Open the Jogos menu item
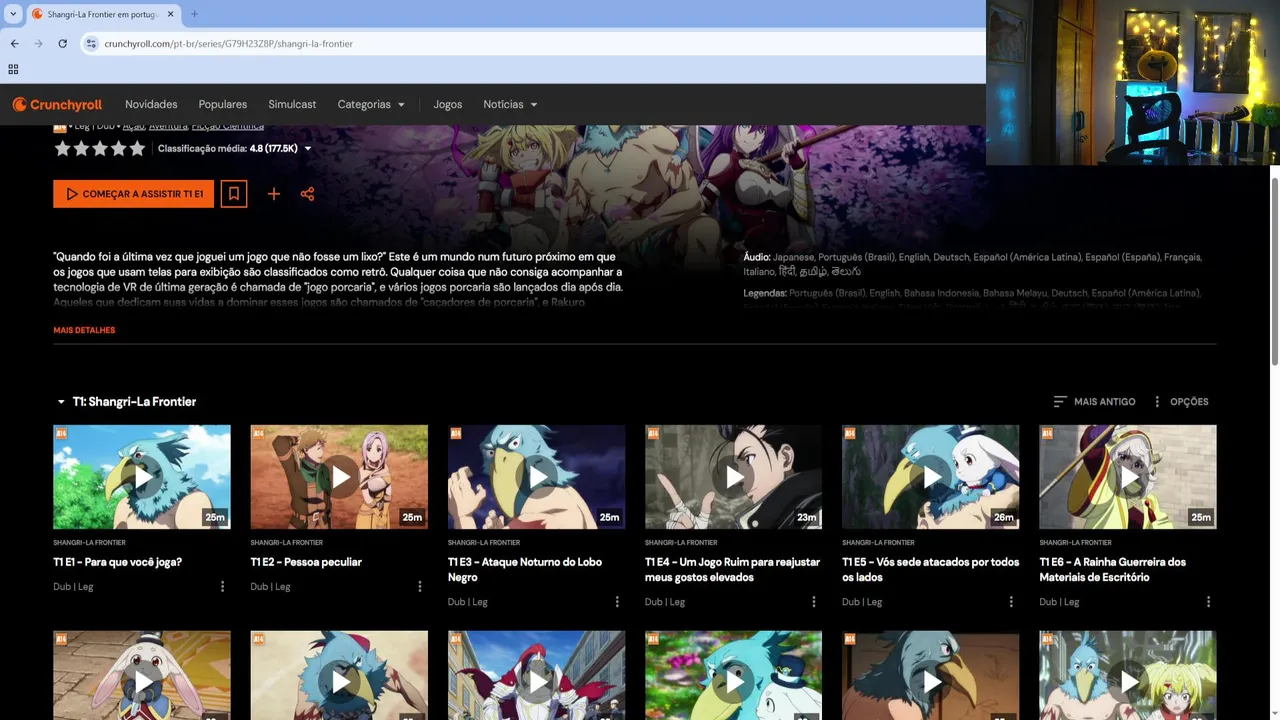This screenshot has width=1280, height=720. [x=448, y=104]
